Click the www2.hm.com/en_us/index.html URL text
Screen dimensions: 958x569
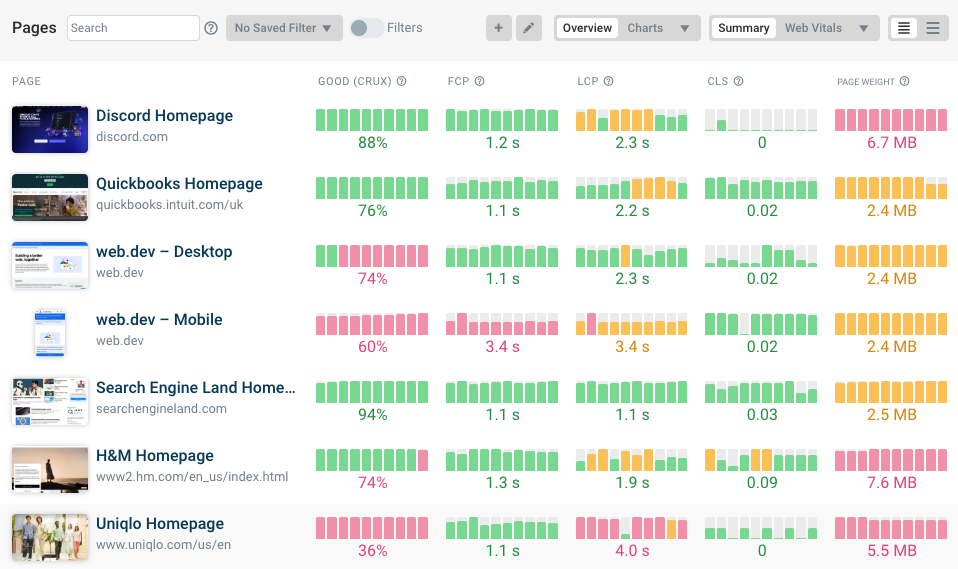(x=192, y=477)
